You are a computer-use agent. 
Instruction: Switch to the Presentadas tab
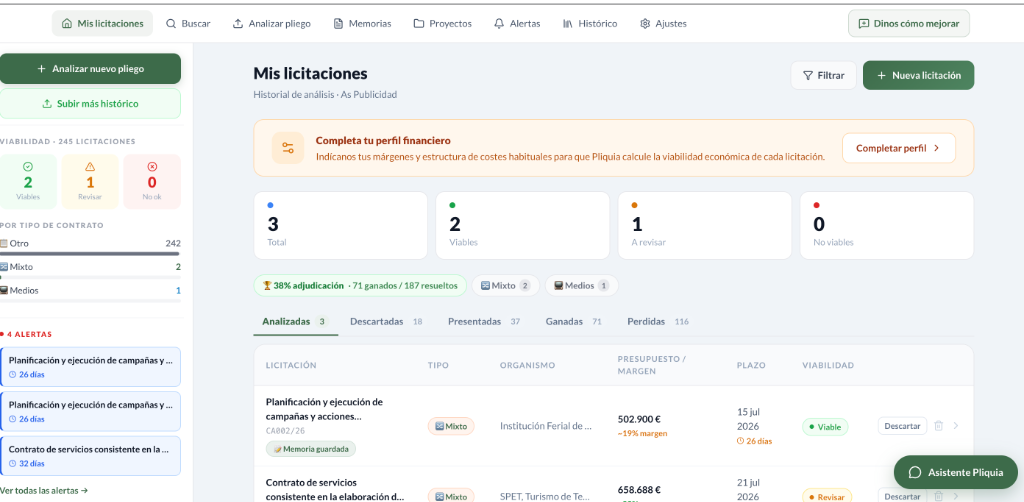(x=484, y=321)
